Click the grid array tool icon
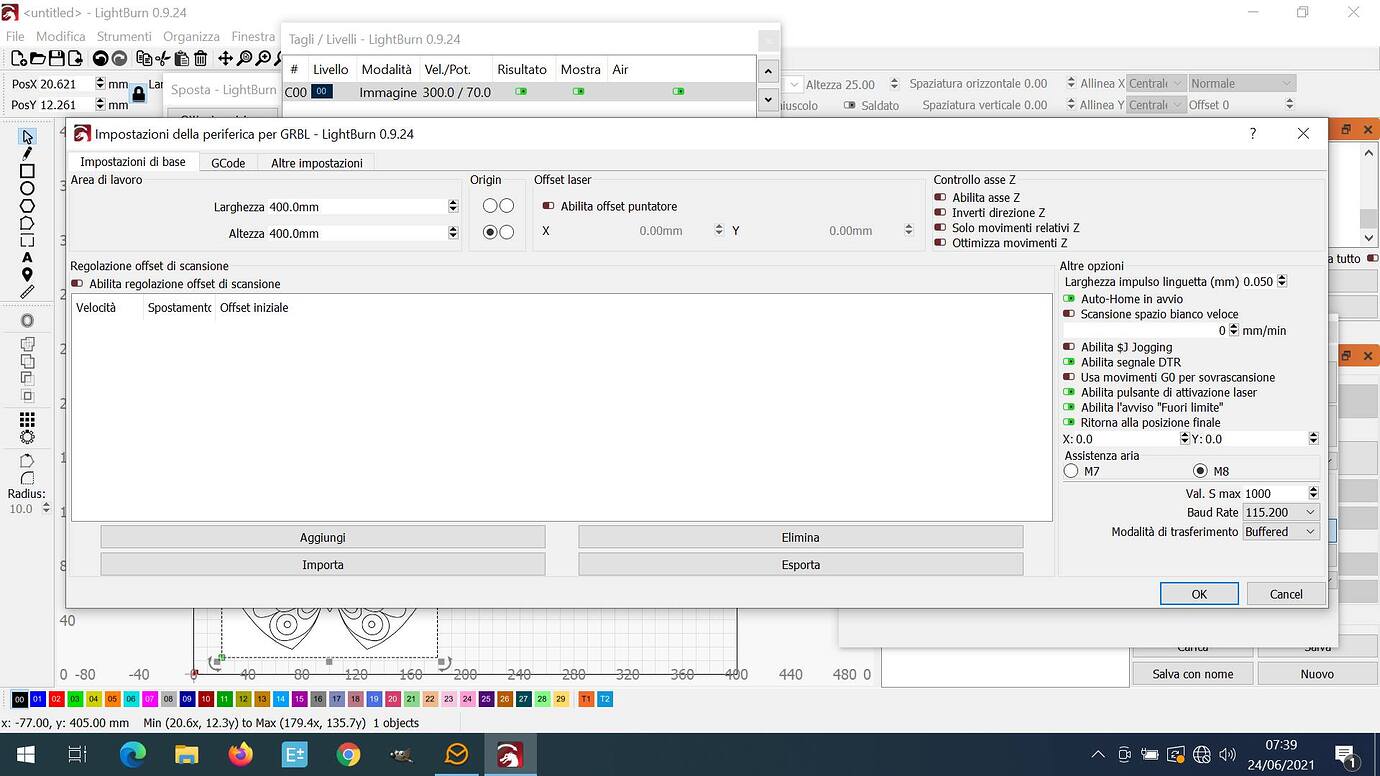Image resolution: width=1380 pixels, height=776 pixels. [27, 420]
